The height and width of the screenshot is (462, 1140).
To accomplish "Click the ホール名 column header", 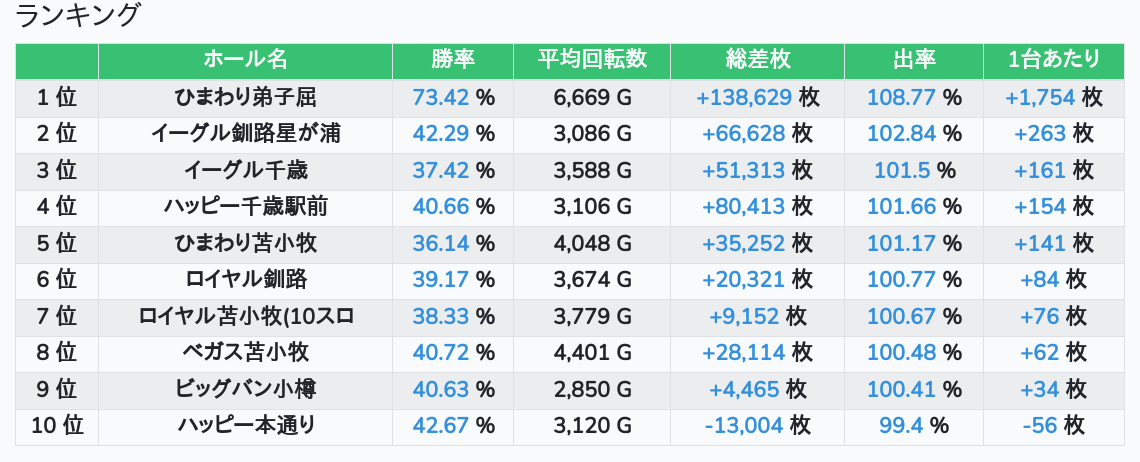I will pyautogui.click(x=245, y=60).
